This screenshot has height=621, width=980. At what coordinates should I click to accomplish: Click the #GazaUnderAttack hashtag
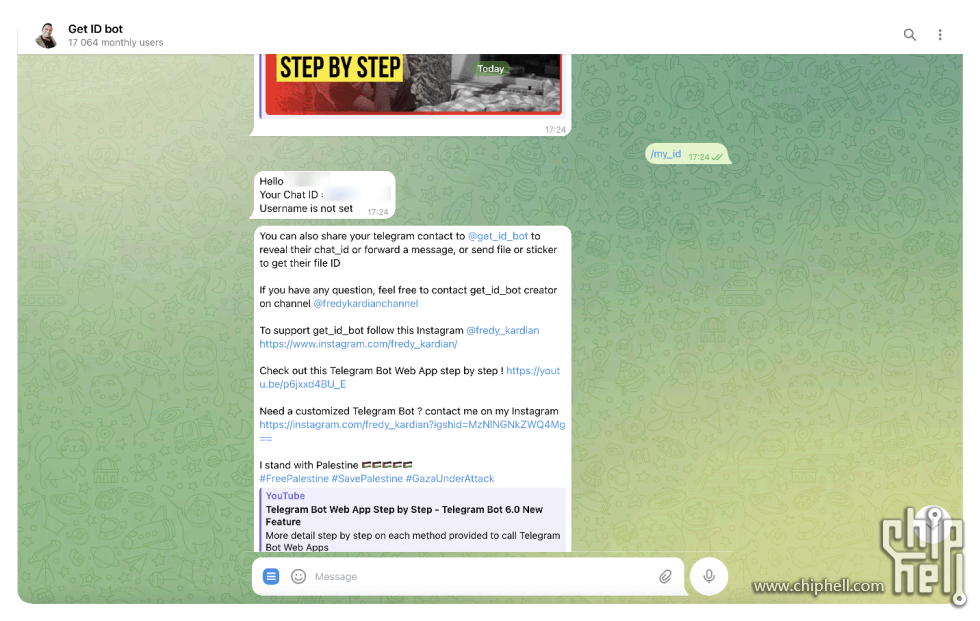[450, 479]
